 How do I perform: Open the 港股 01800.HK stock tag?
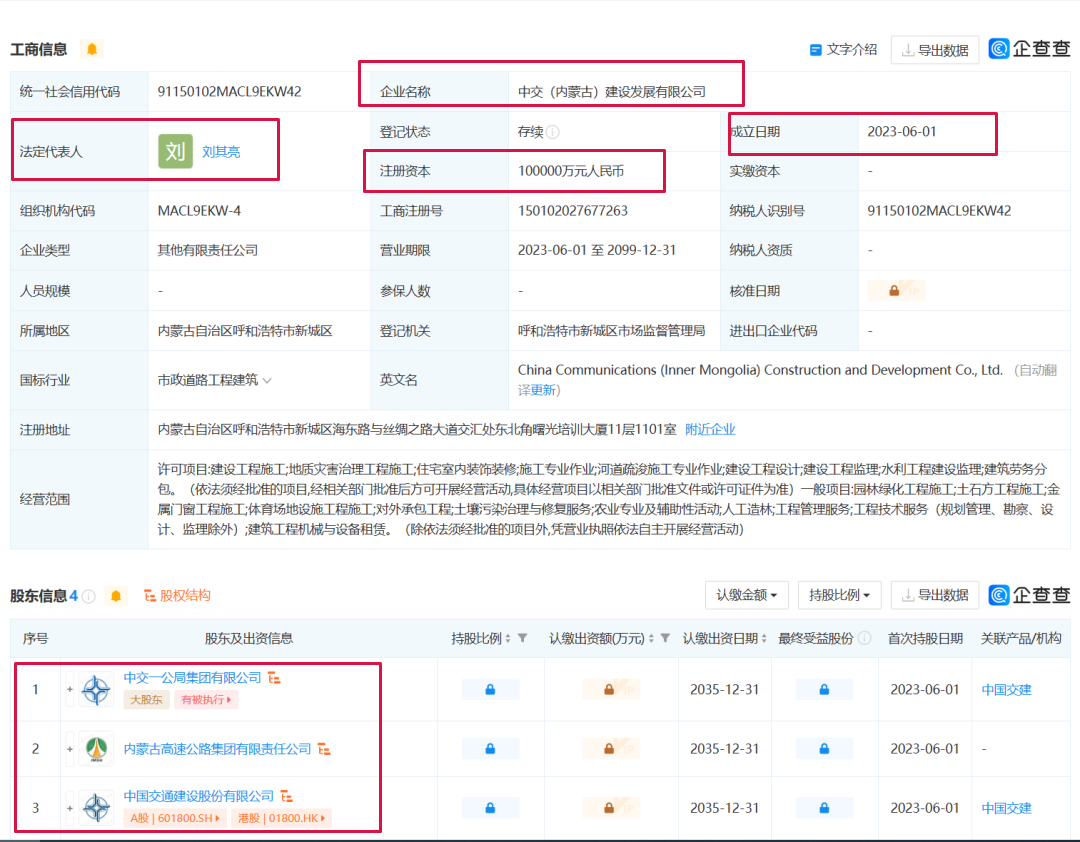pyautogui.click(x=281, y=819)
